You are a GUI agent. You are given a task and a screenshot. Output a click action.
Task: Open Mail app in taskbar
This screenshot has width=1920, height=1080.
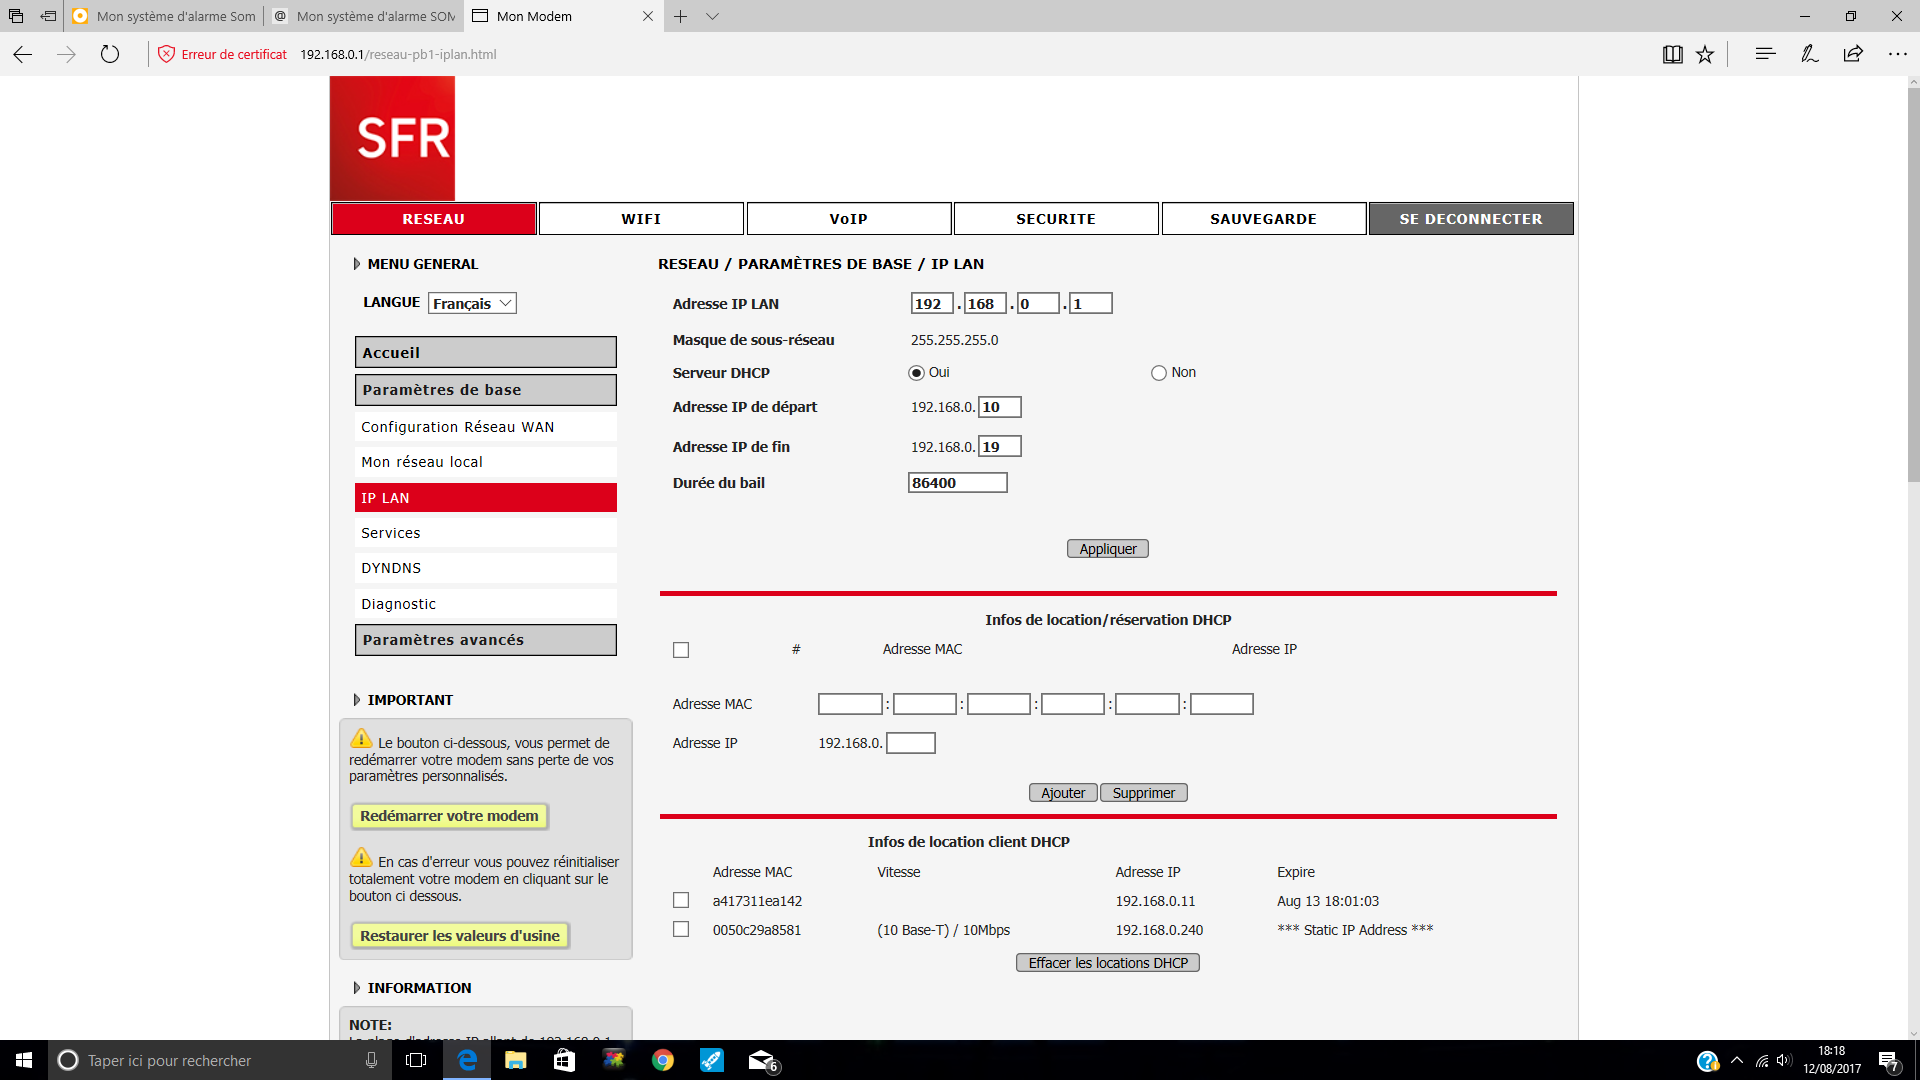coord(762,1060)
